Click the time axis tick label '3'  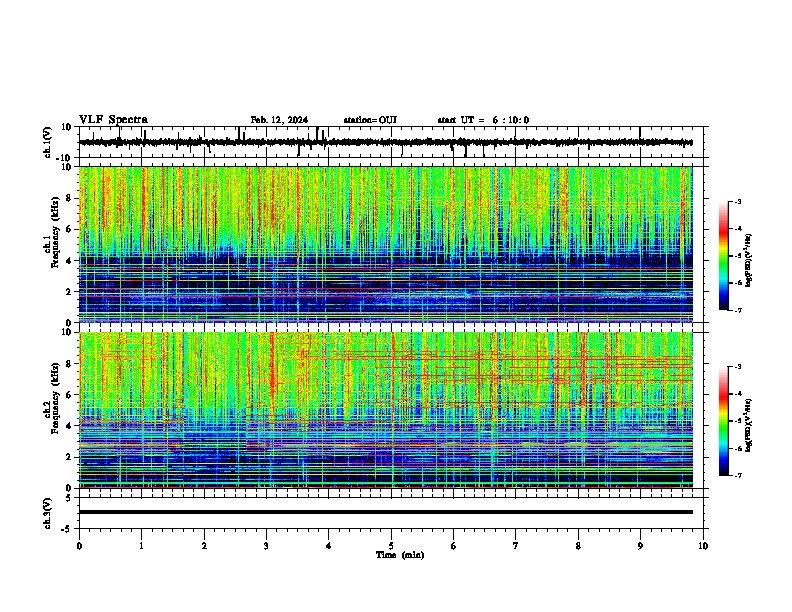pos(266,546)
